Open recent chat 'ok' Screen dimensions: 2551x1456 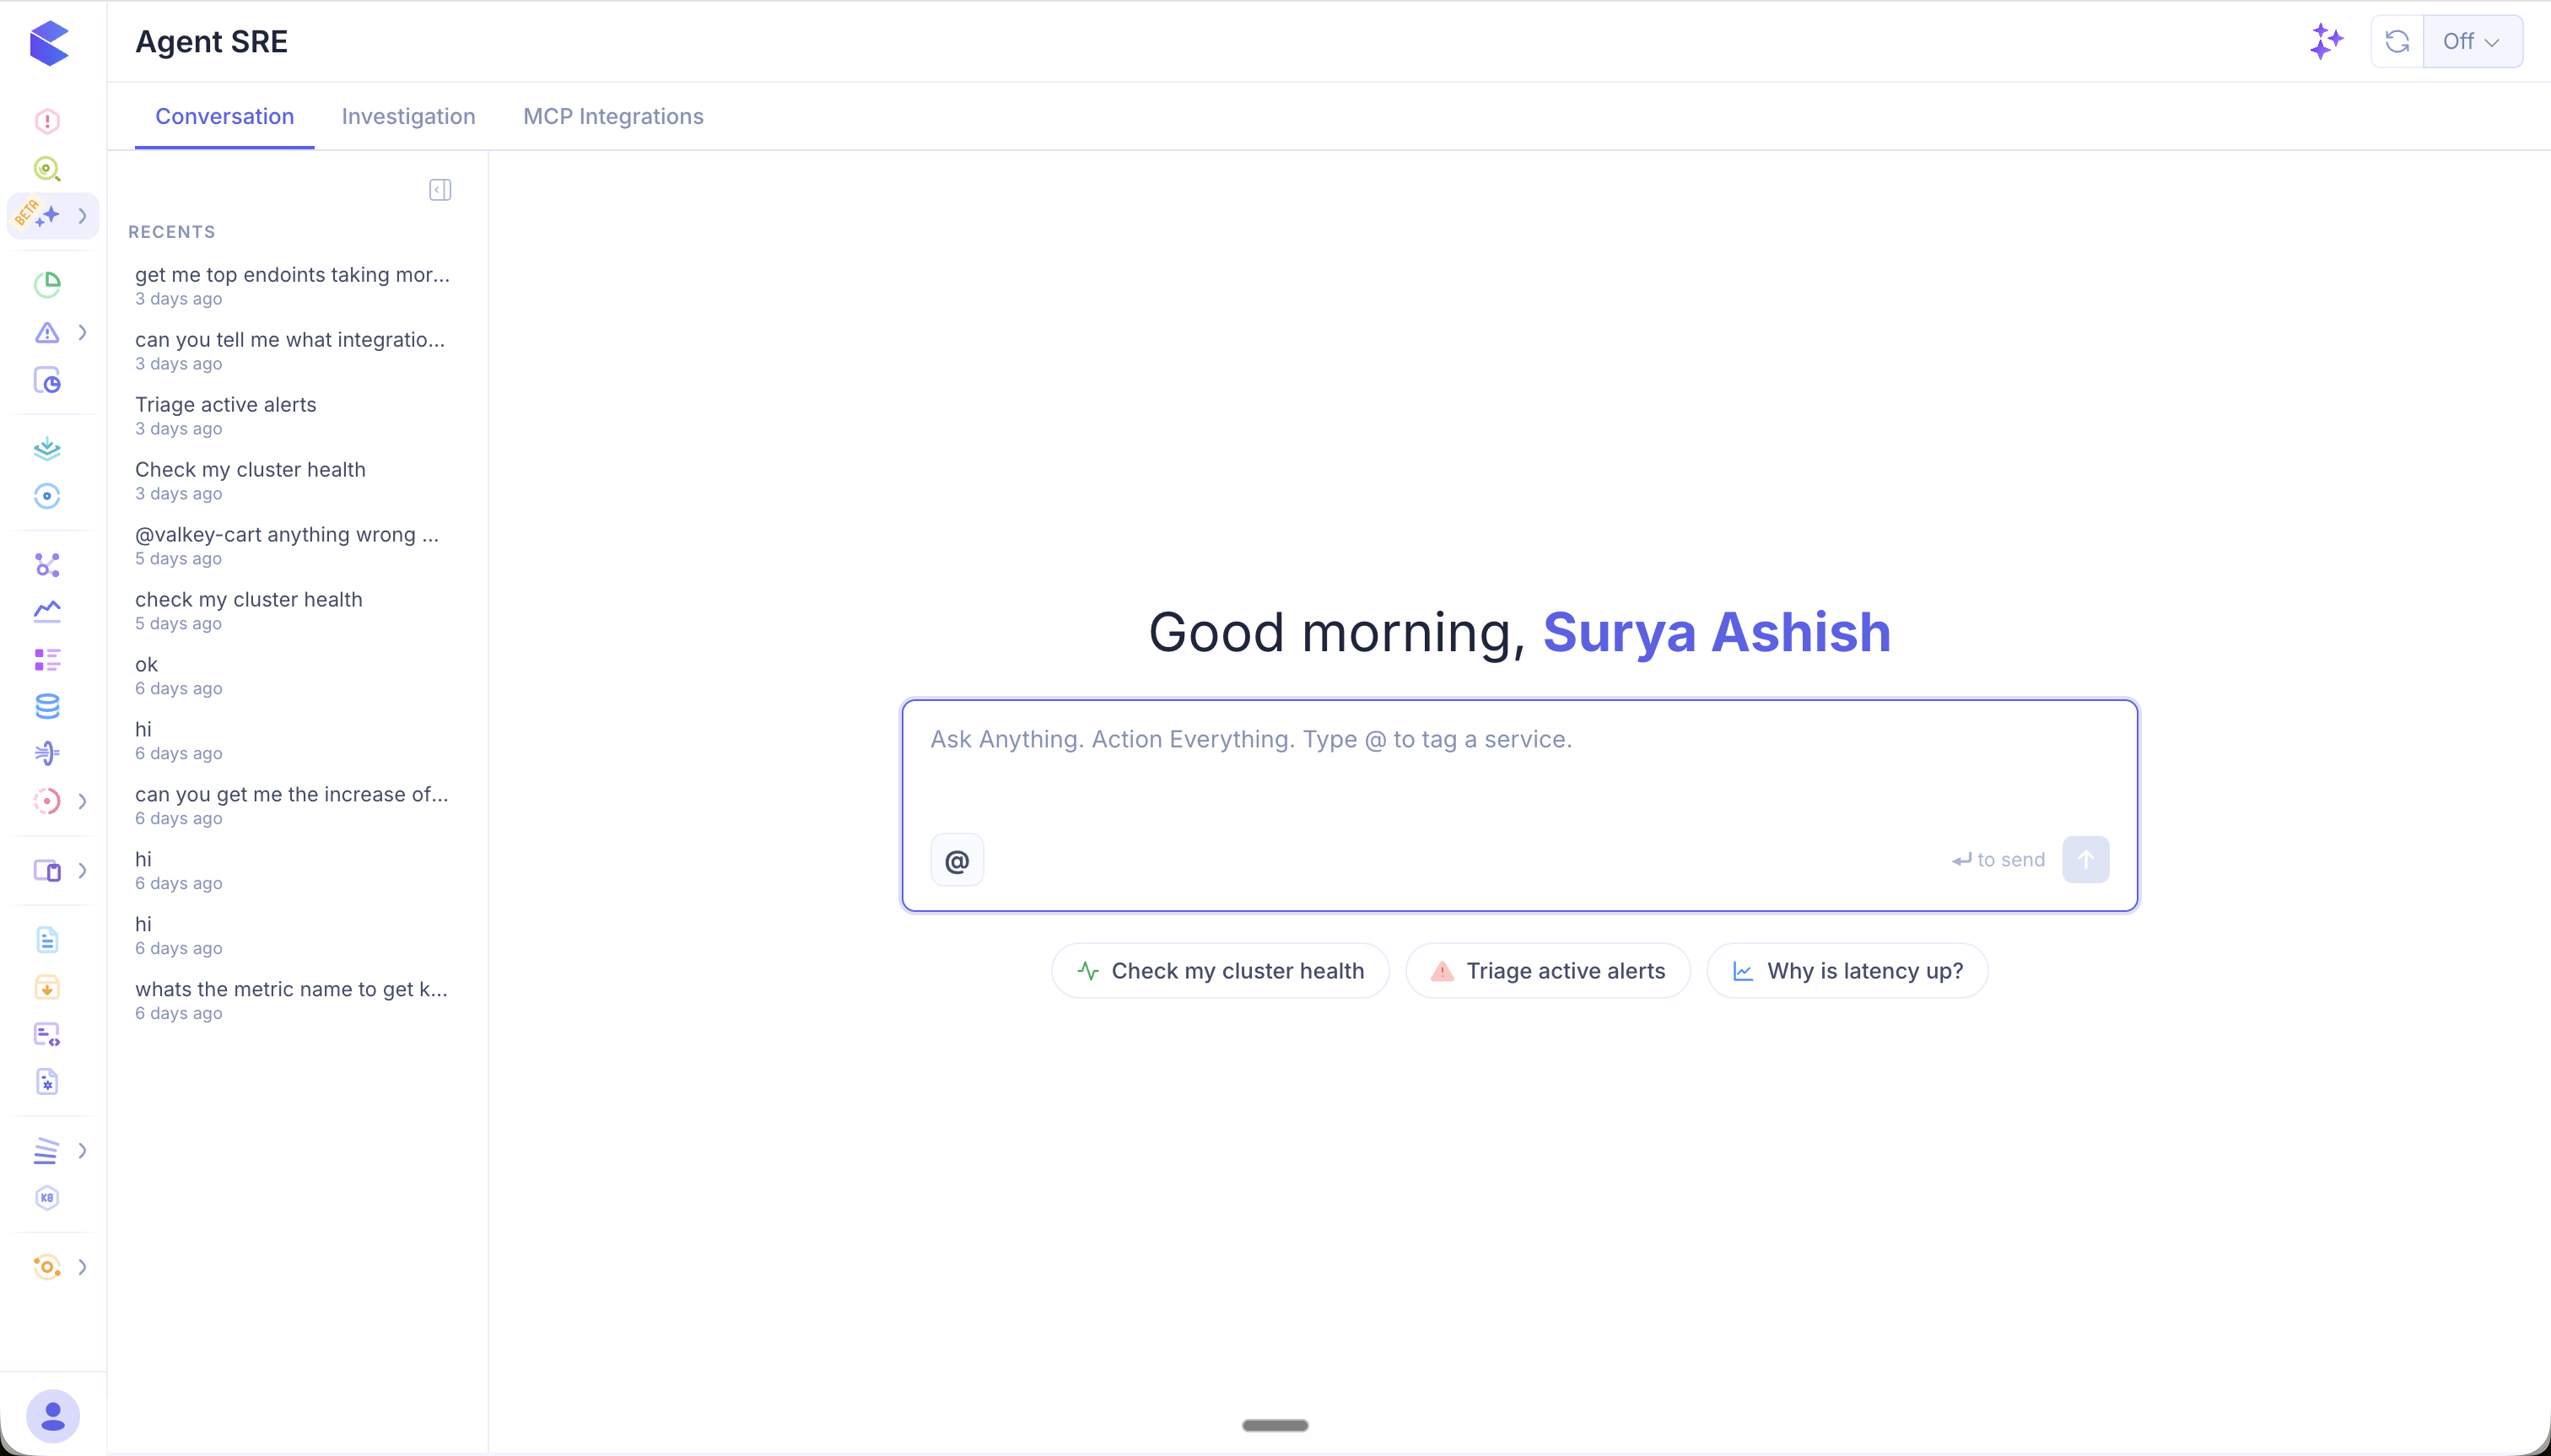click(293, 675)
